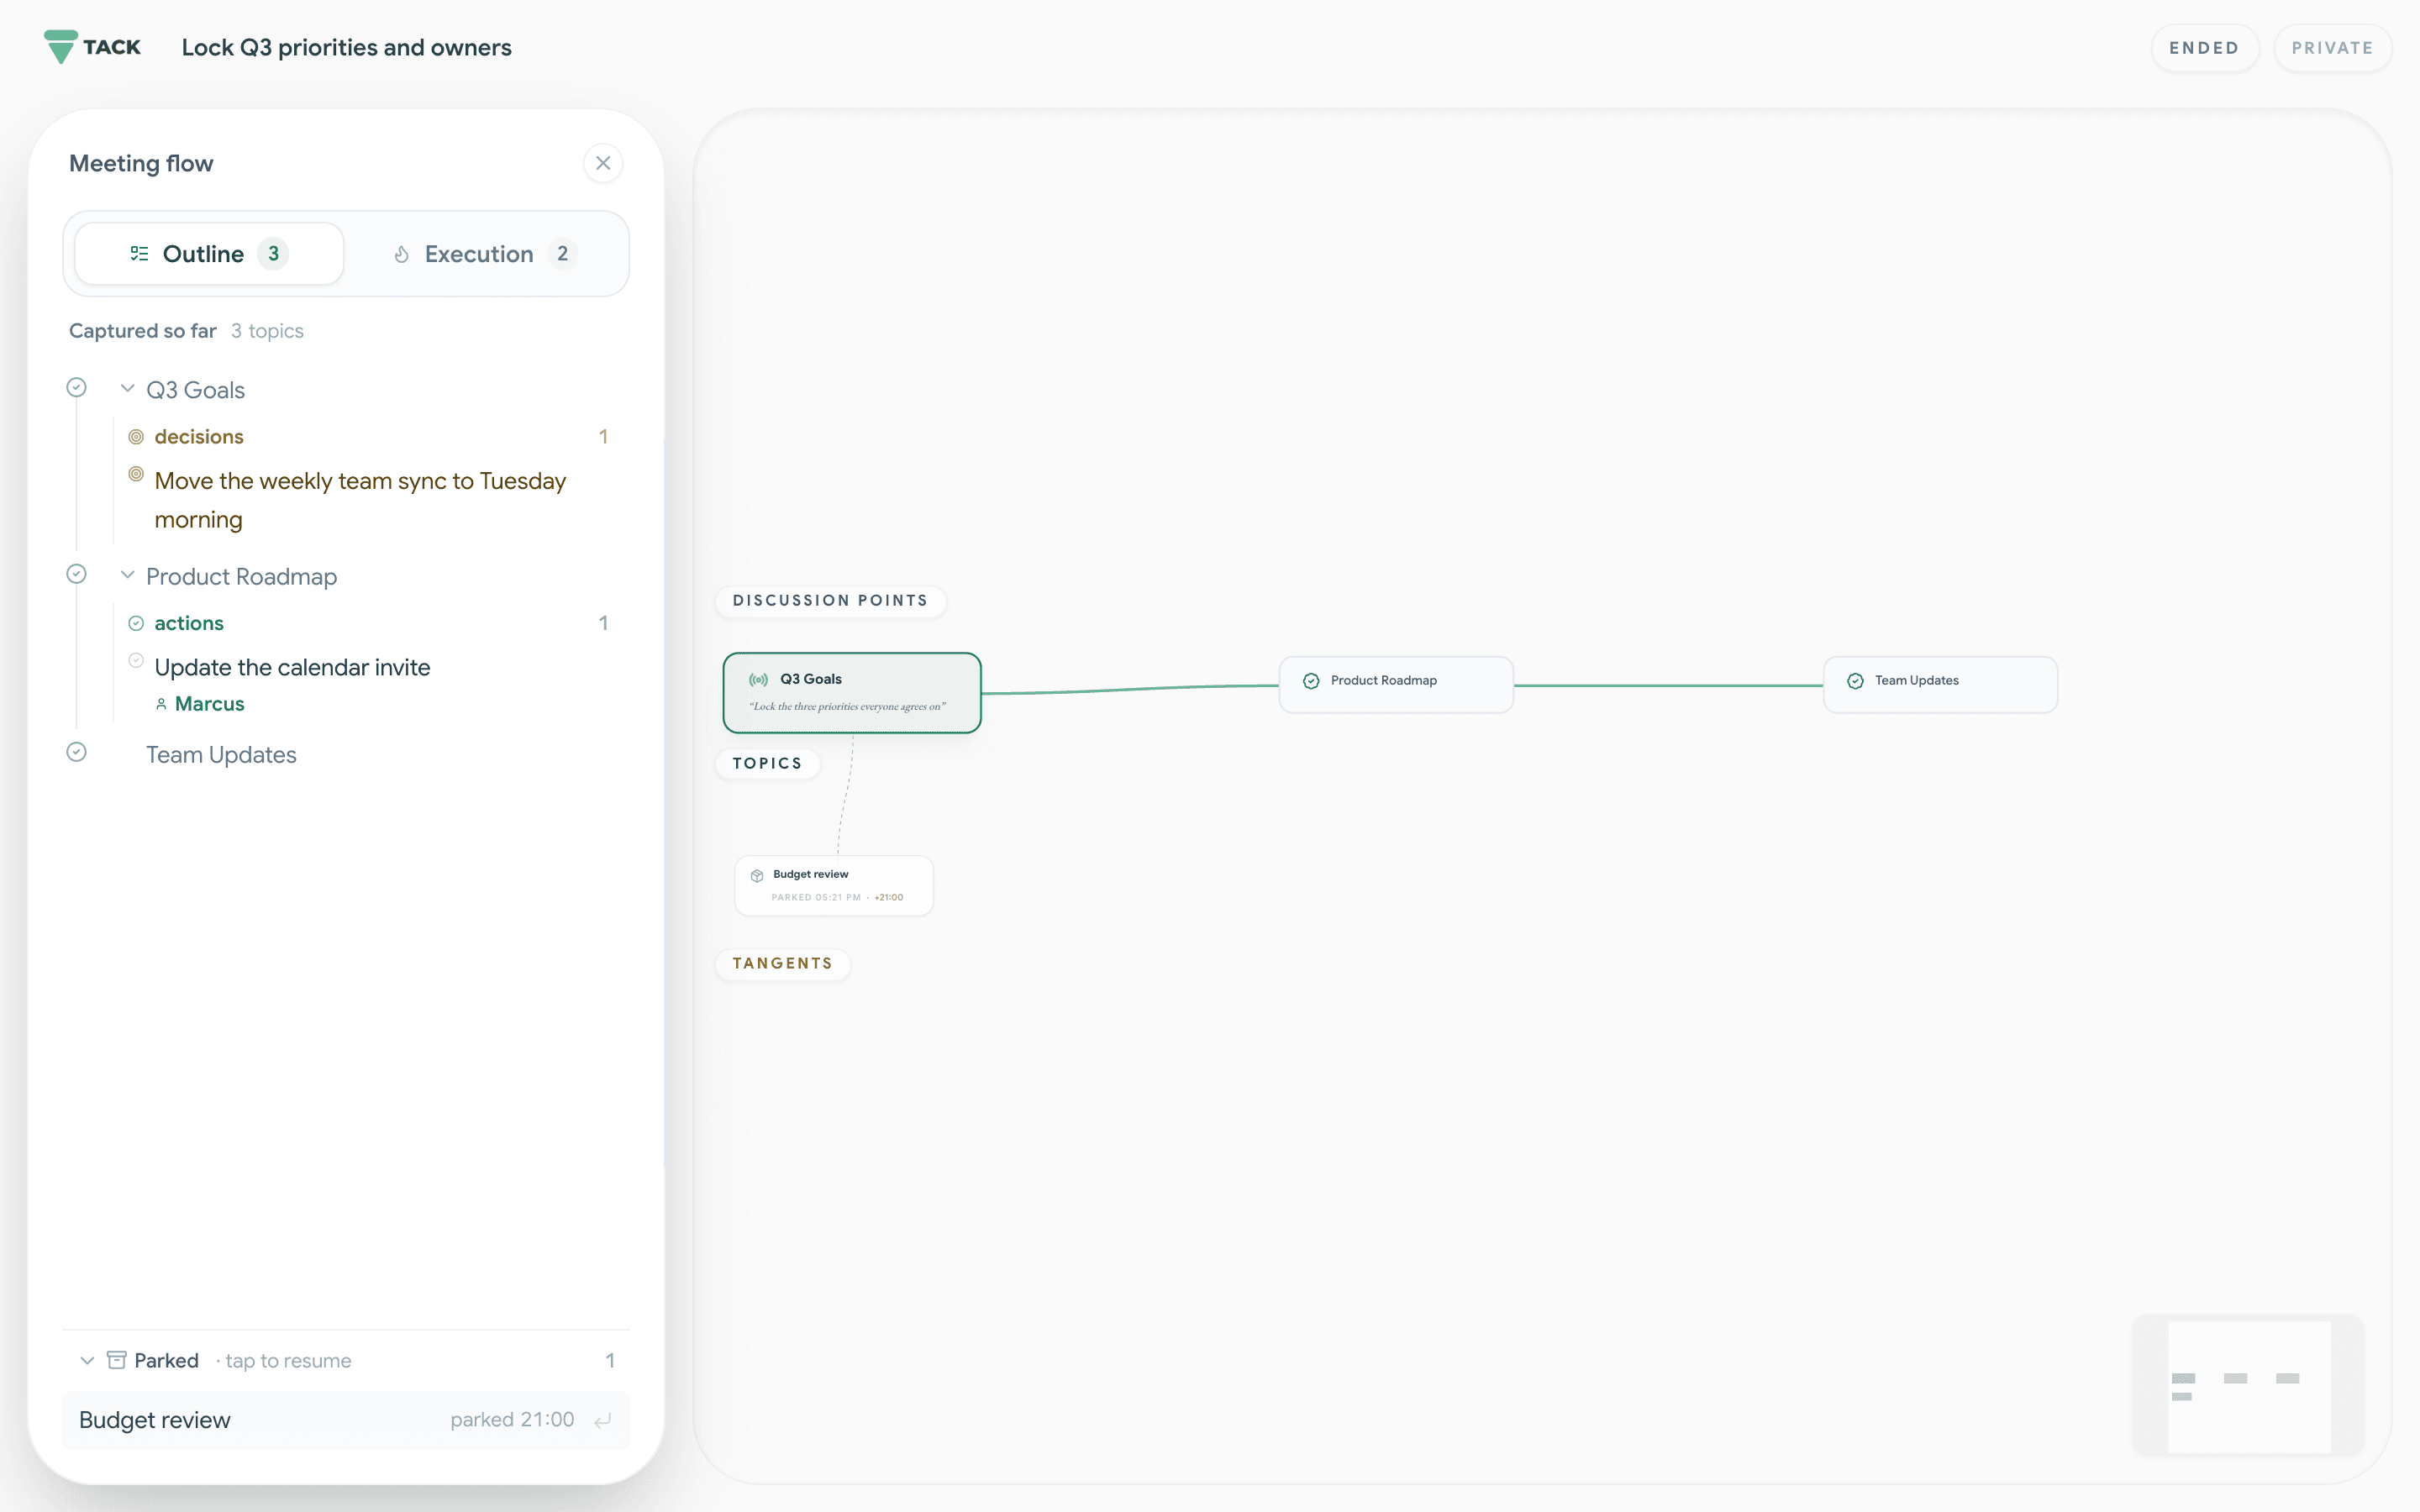Click the Outline tab count badge 3
Viewport: 2420px width, 1512px height.
pyautogui.click(x=273, y=254)
